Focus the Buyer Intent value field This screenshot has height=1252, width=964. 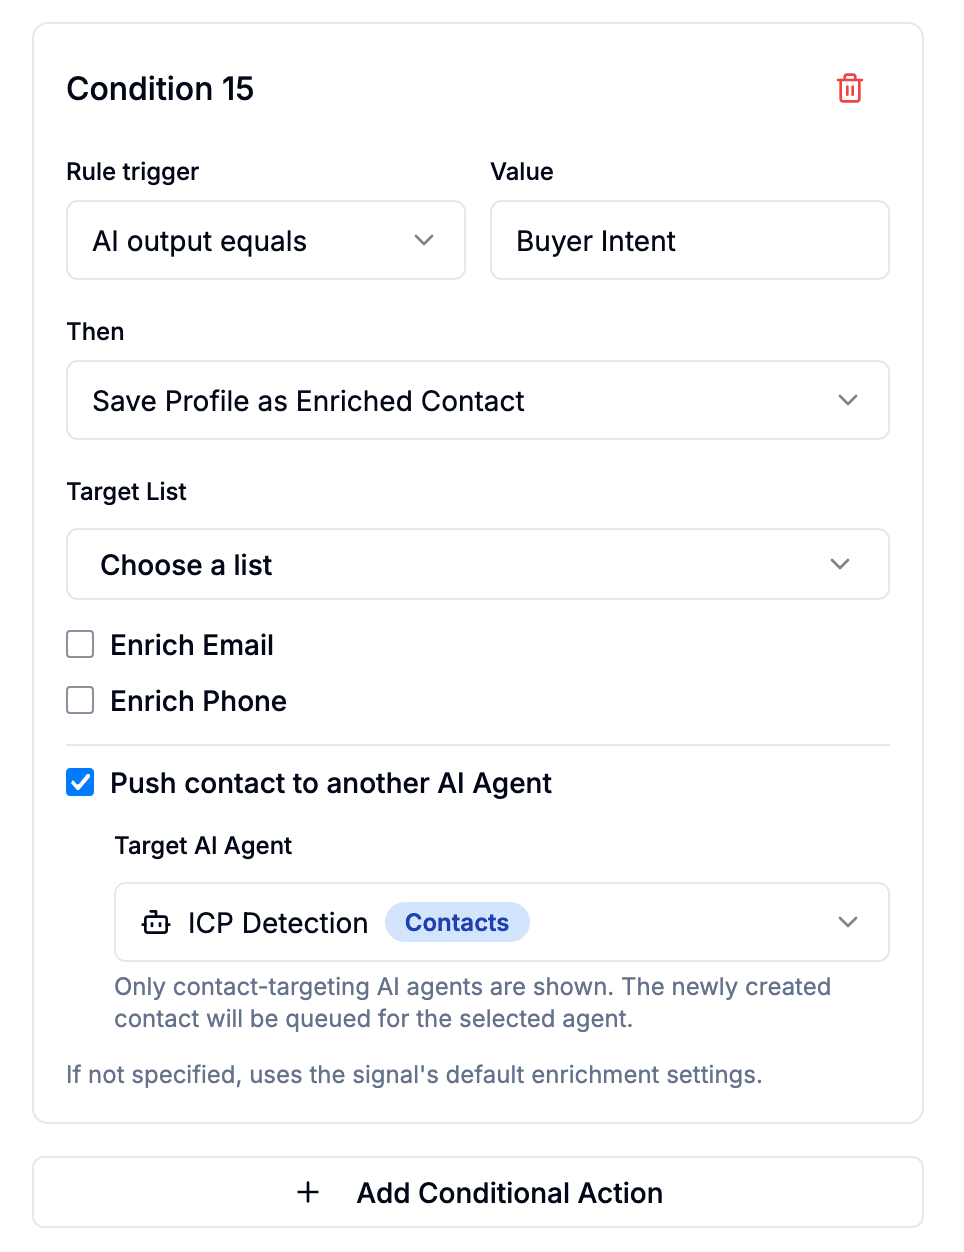690,240
